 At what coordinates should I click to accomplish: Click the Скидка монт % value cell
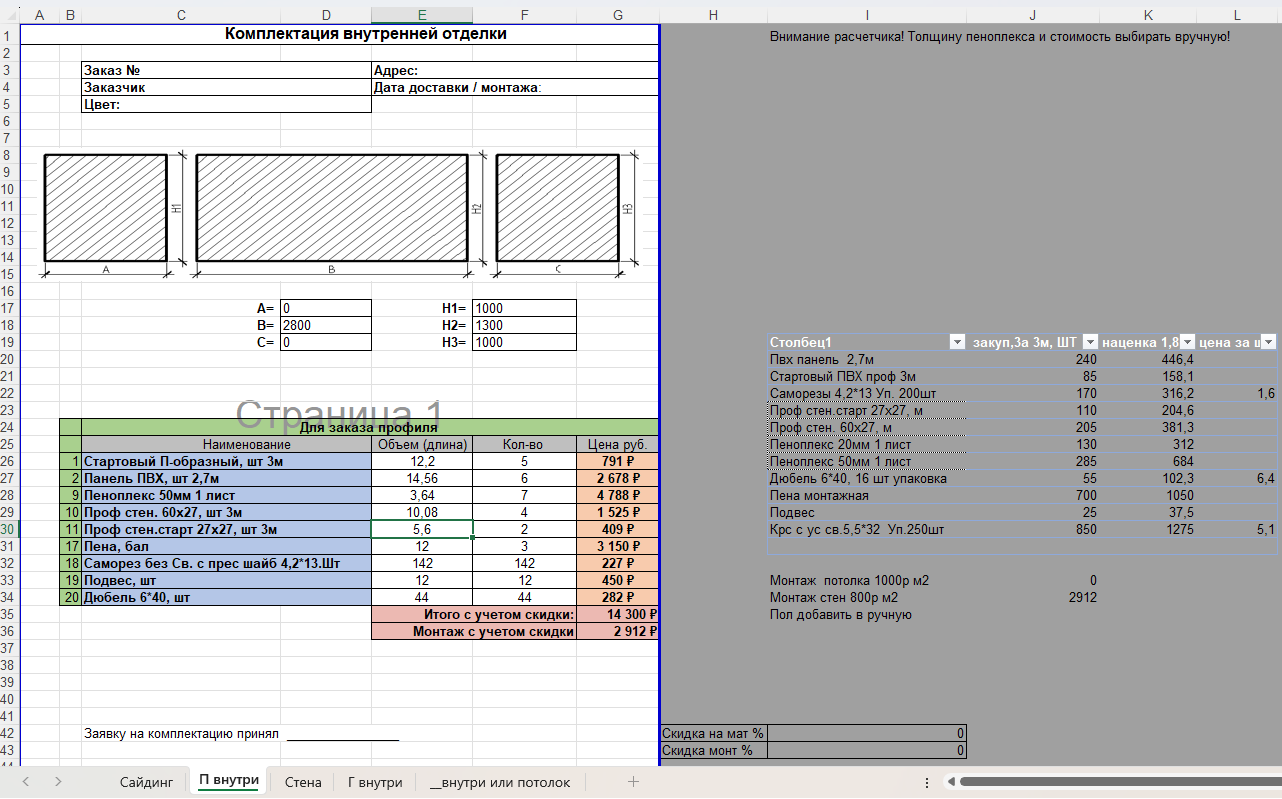coord(866,750)
